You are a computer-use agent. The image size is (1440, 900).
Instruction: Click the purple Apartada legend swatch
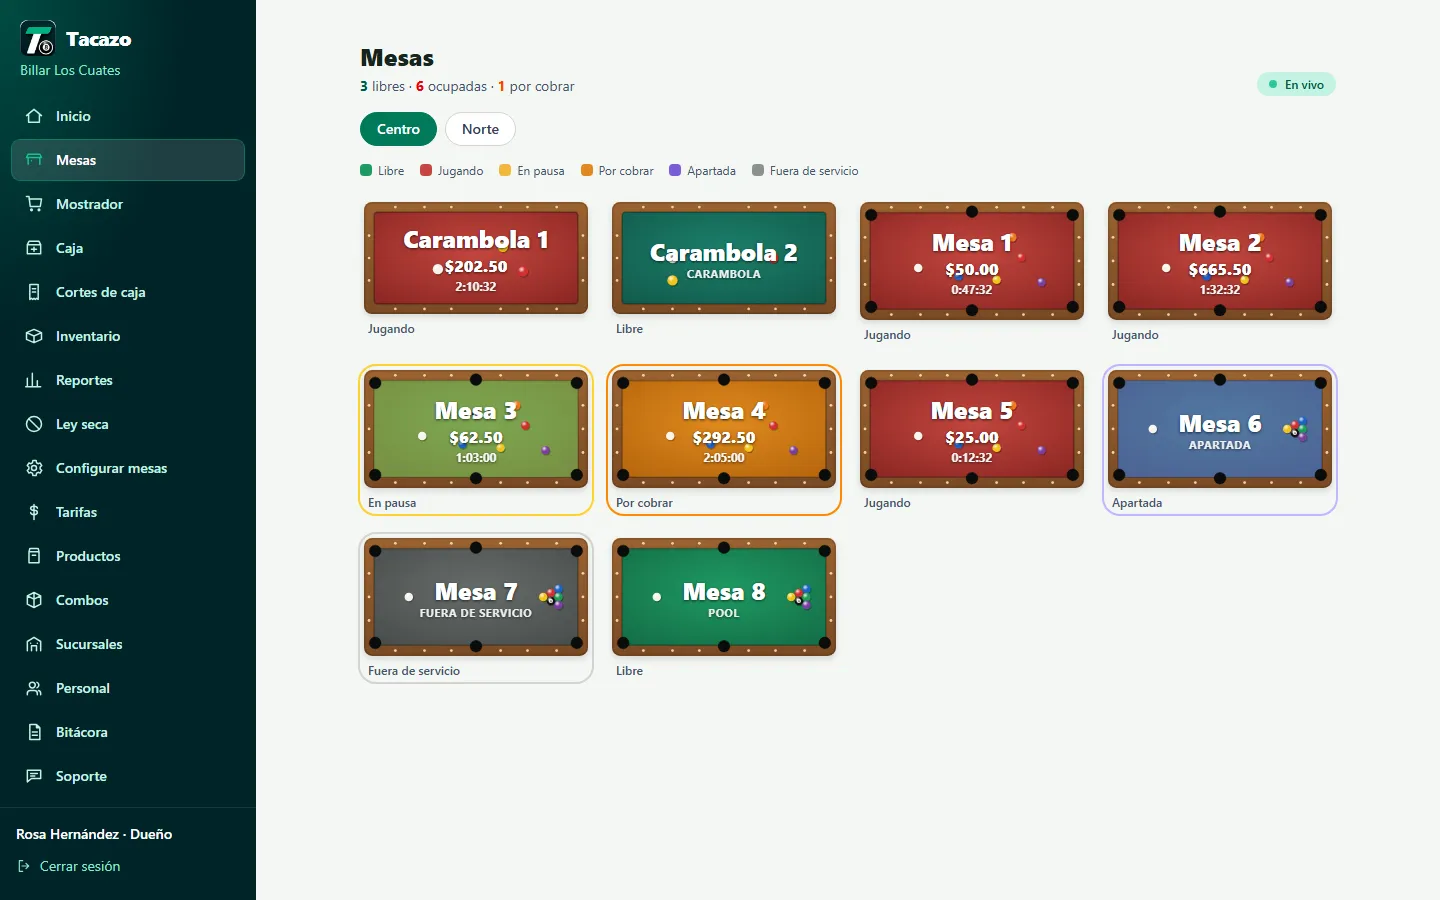(x=675, y=170)
